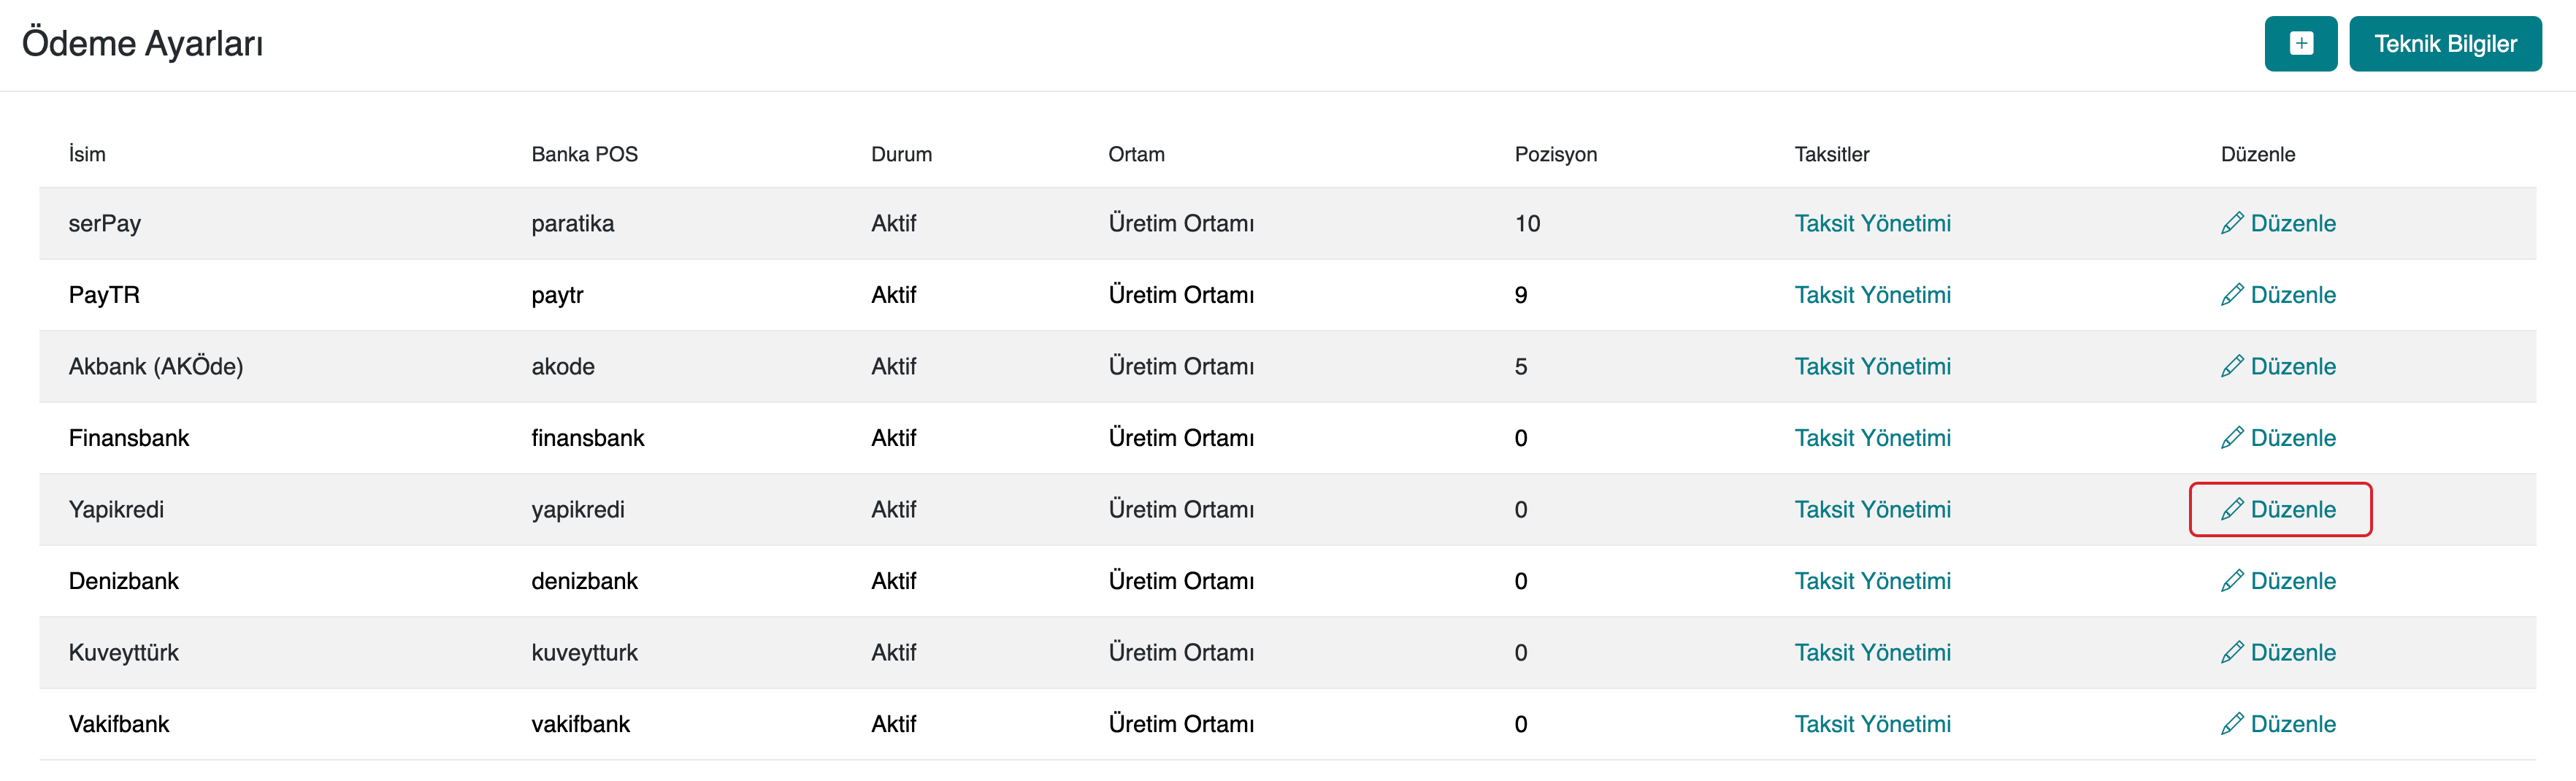Click the Pozisyon column header

[1555, 154]
